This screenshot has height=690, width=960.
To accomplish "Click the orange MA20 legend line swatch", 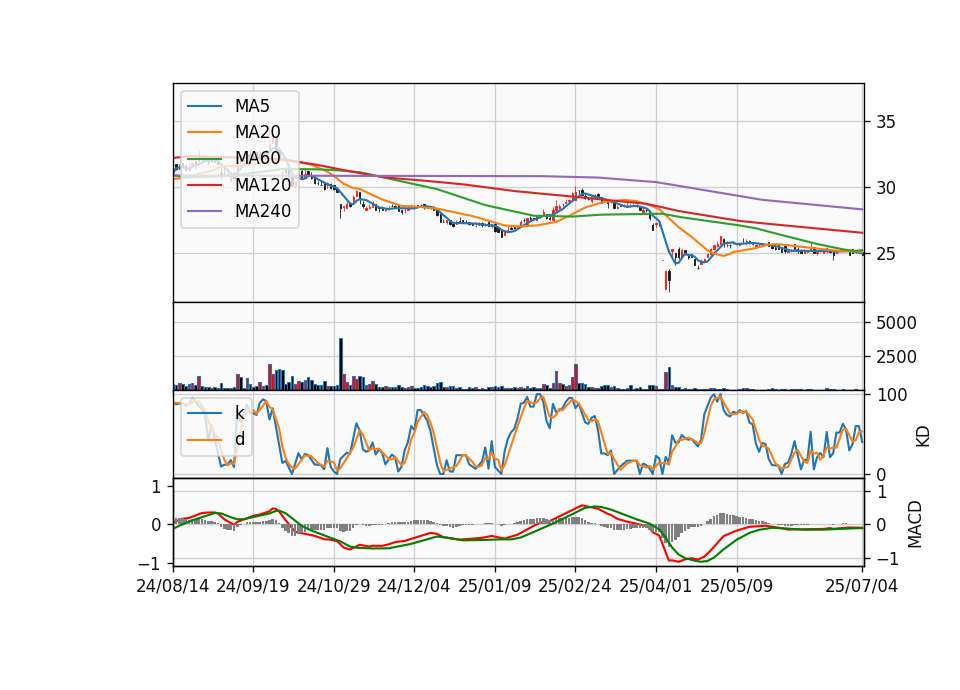I will coord(204,132).
